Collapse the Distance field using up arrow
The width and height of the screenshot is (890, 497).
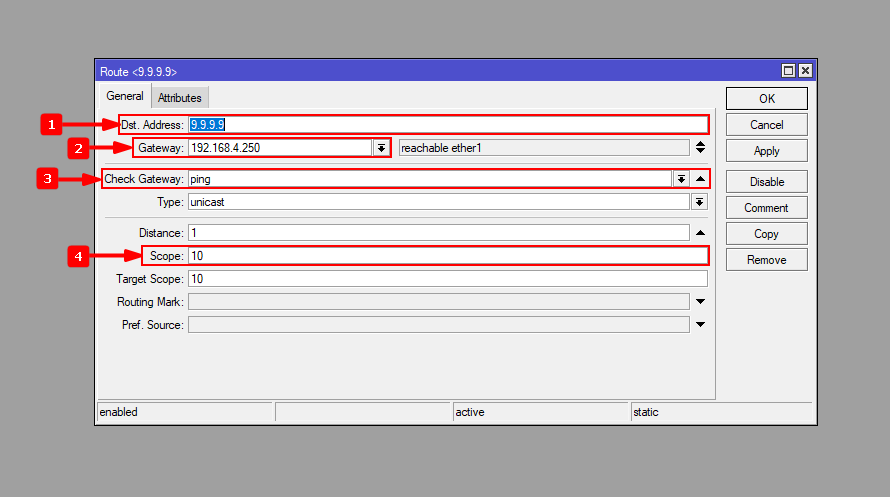[x=700, y=233]
